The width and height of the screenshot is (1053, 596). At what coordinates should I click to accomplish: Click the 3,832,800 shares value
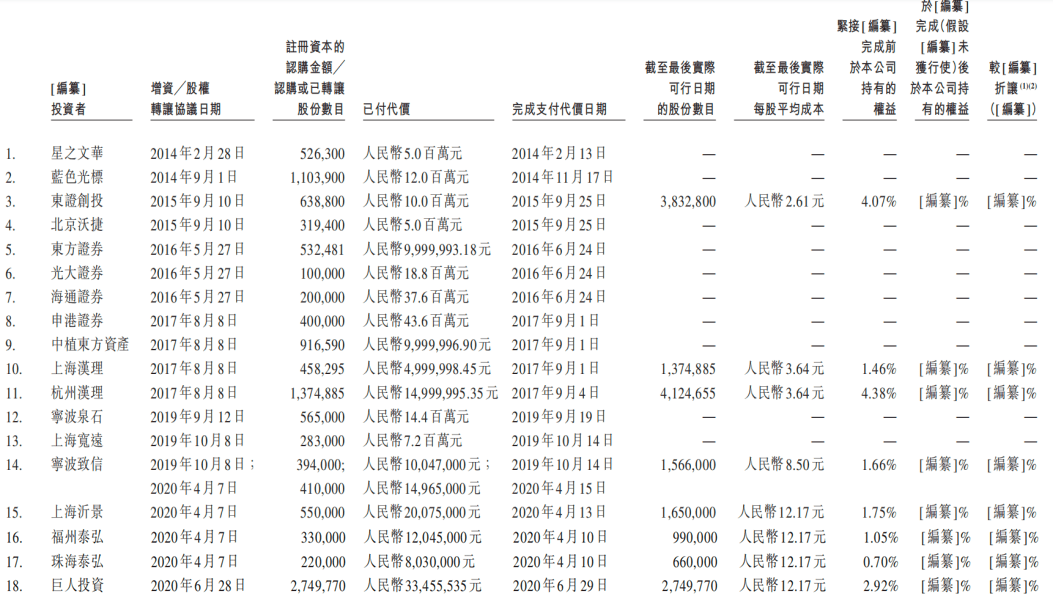click(x=688, y=202)
